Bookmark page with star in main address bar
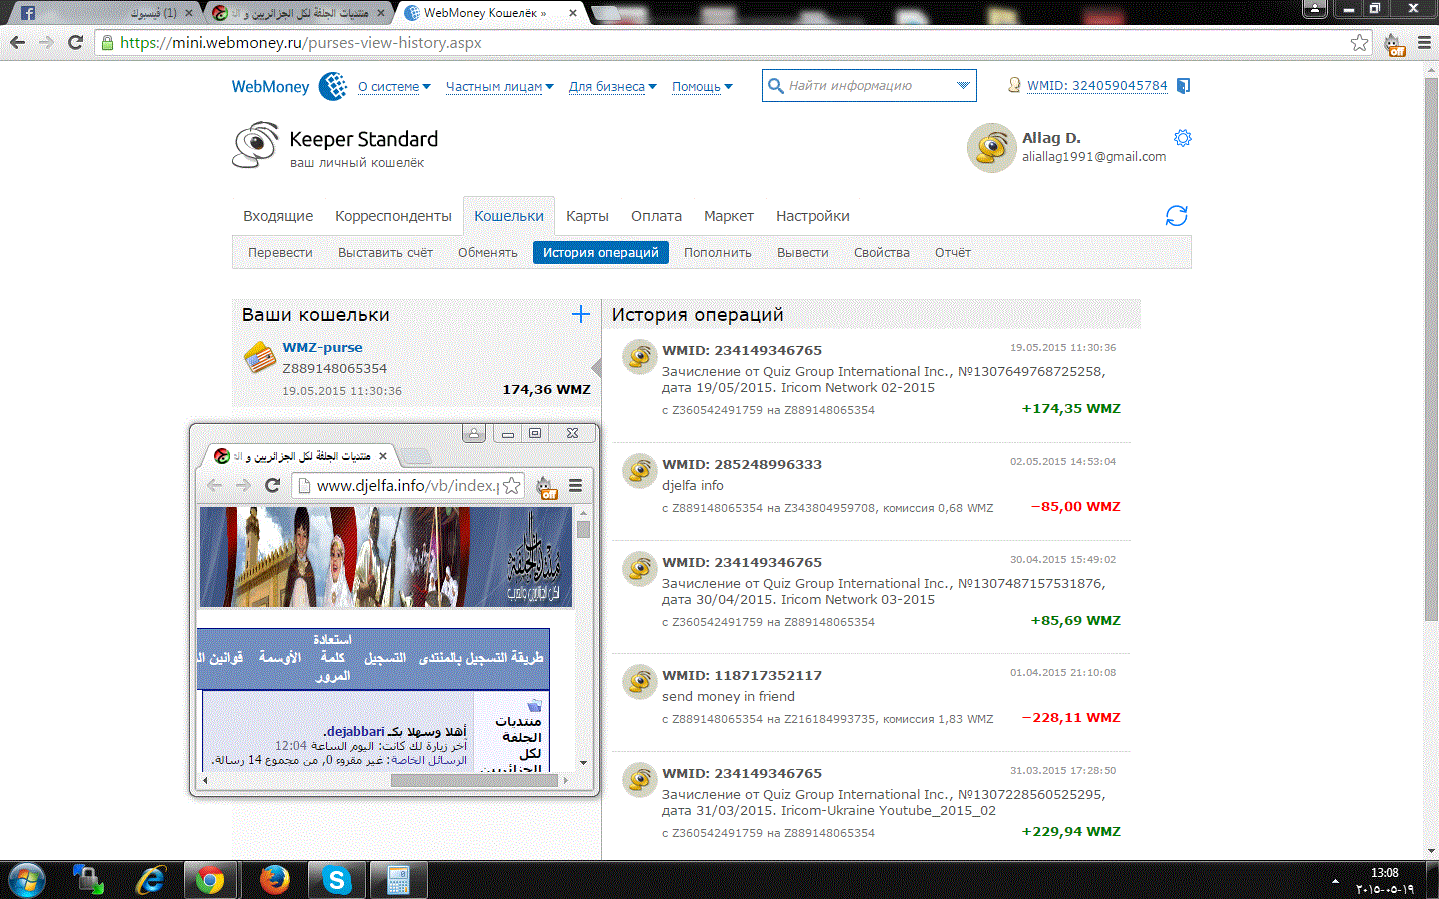This screenshot has height=899, width=1439. click(x=1359, y=42)
